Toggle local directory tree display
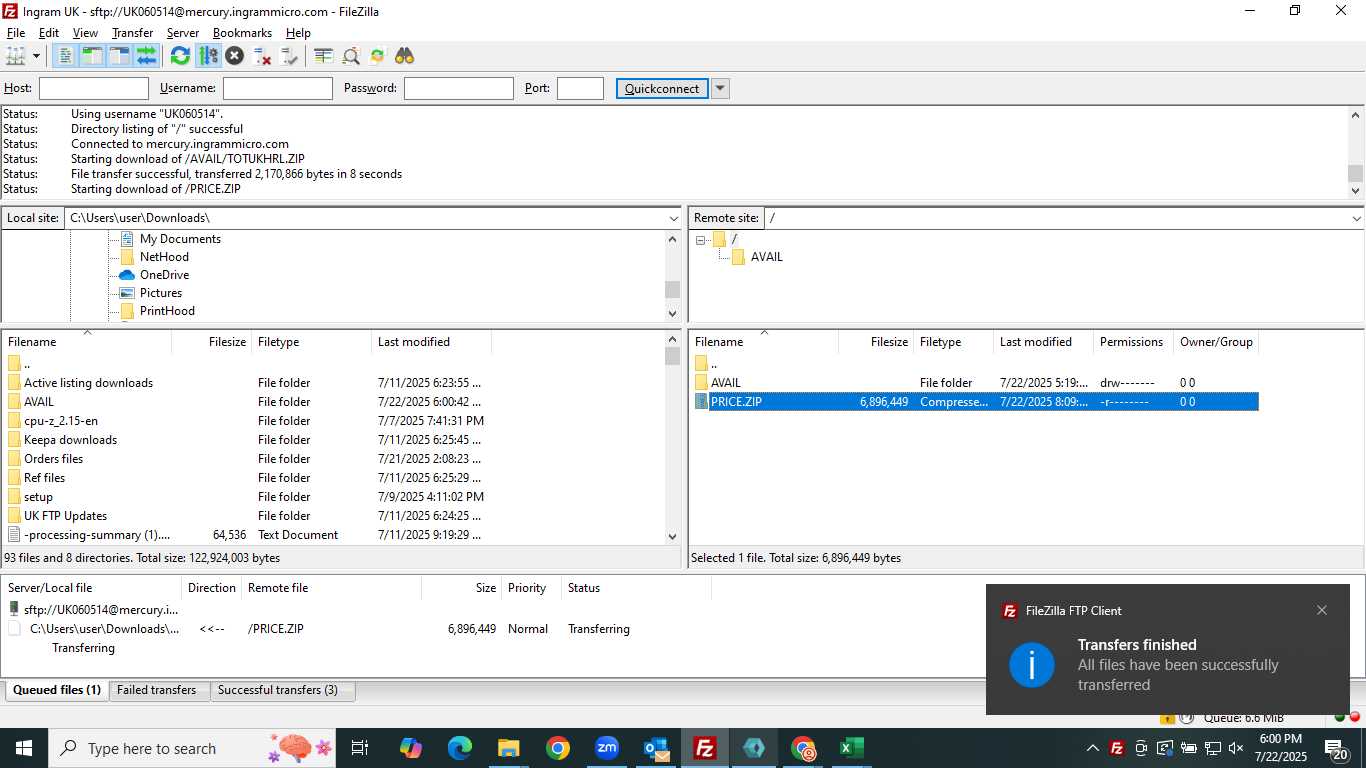Image resolution: width=1366 pixels, height=768 pixels. click(x=92, y=56)
